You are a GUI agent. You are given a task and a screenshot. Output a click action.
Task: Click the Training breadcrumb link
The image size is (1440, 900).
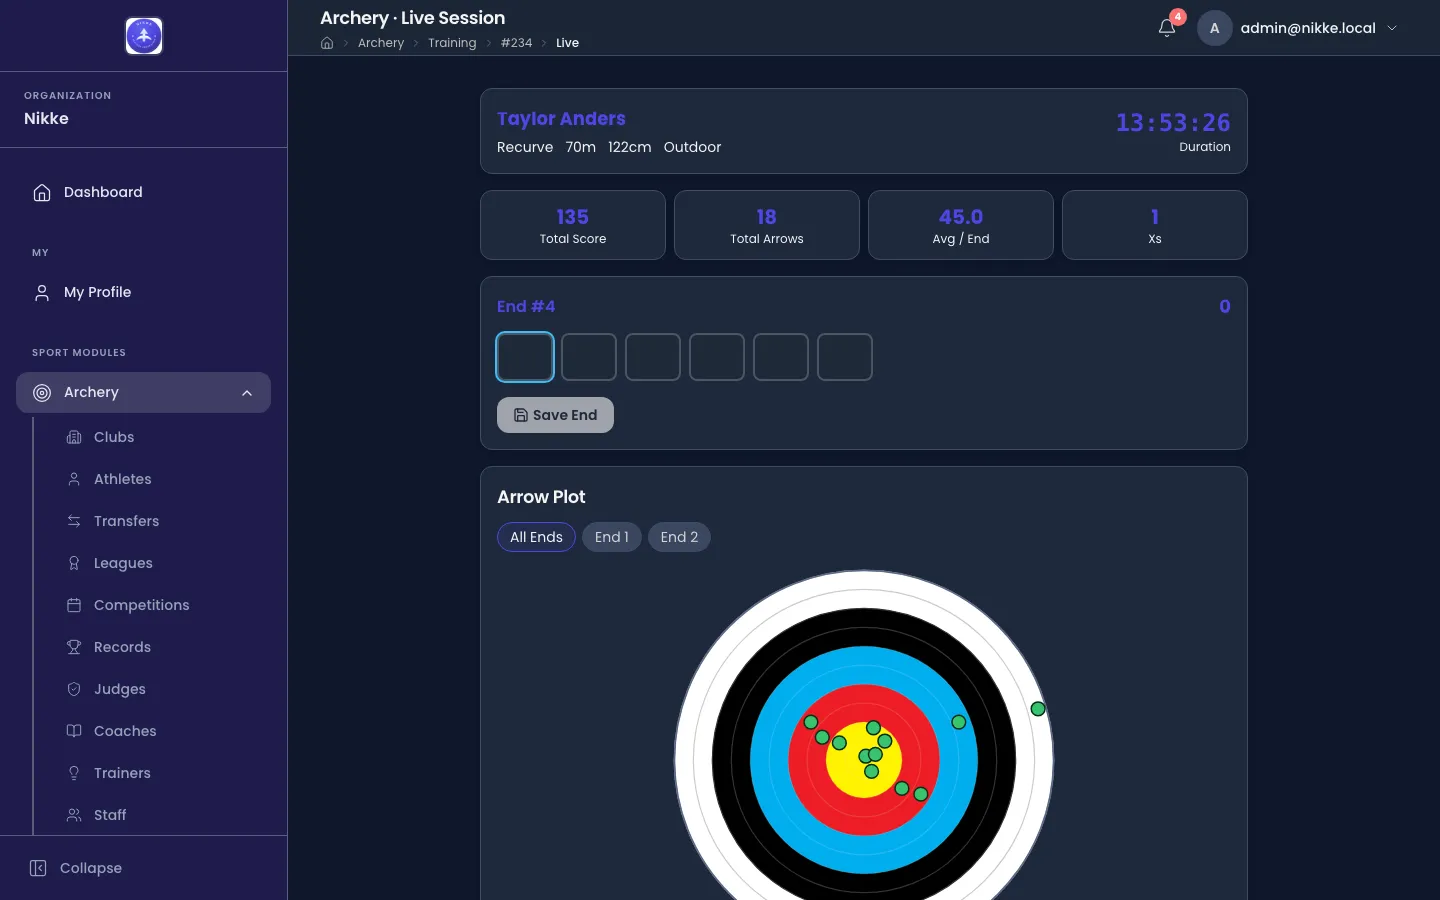(x=452, y=43)
